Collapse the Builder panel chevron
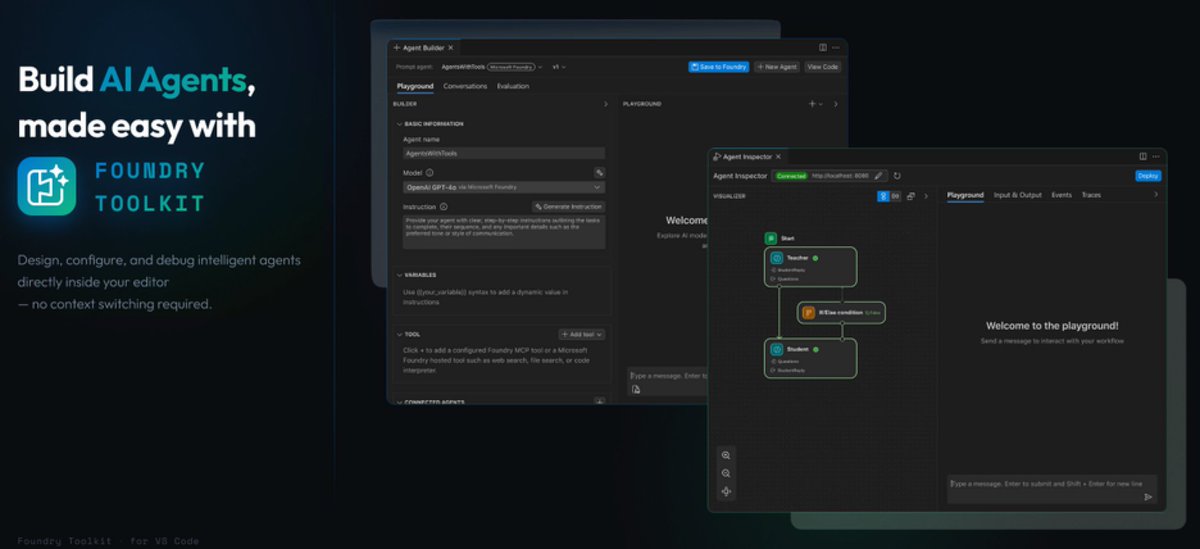The height and width of the screenshot is (549, 1200). (605, 104)
